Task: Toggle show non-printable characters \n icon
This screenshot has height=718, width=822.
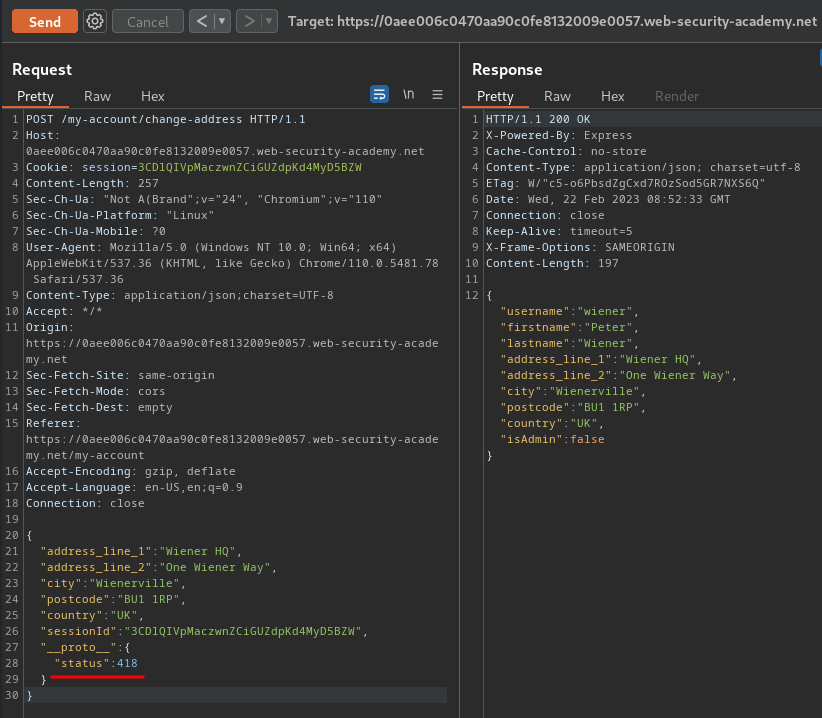Action: click(408, 94)
